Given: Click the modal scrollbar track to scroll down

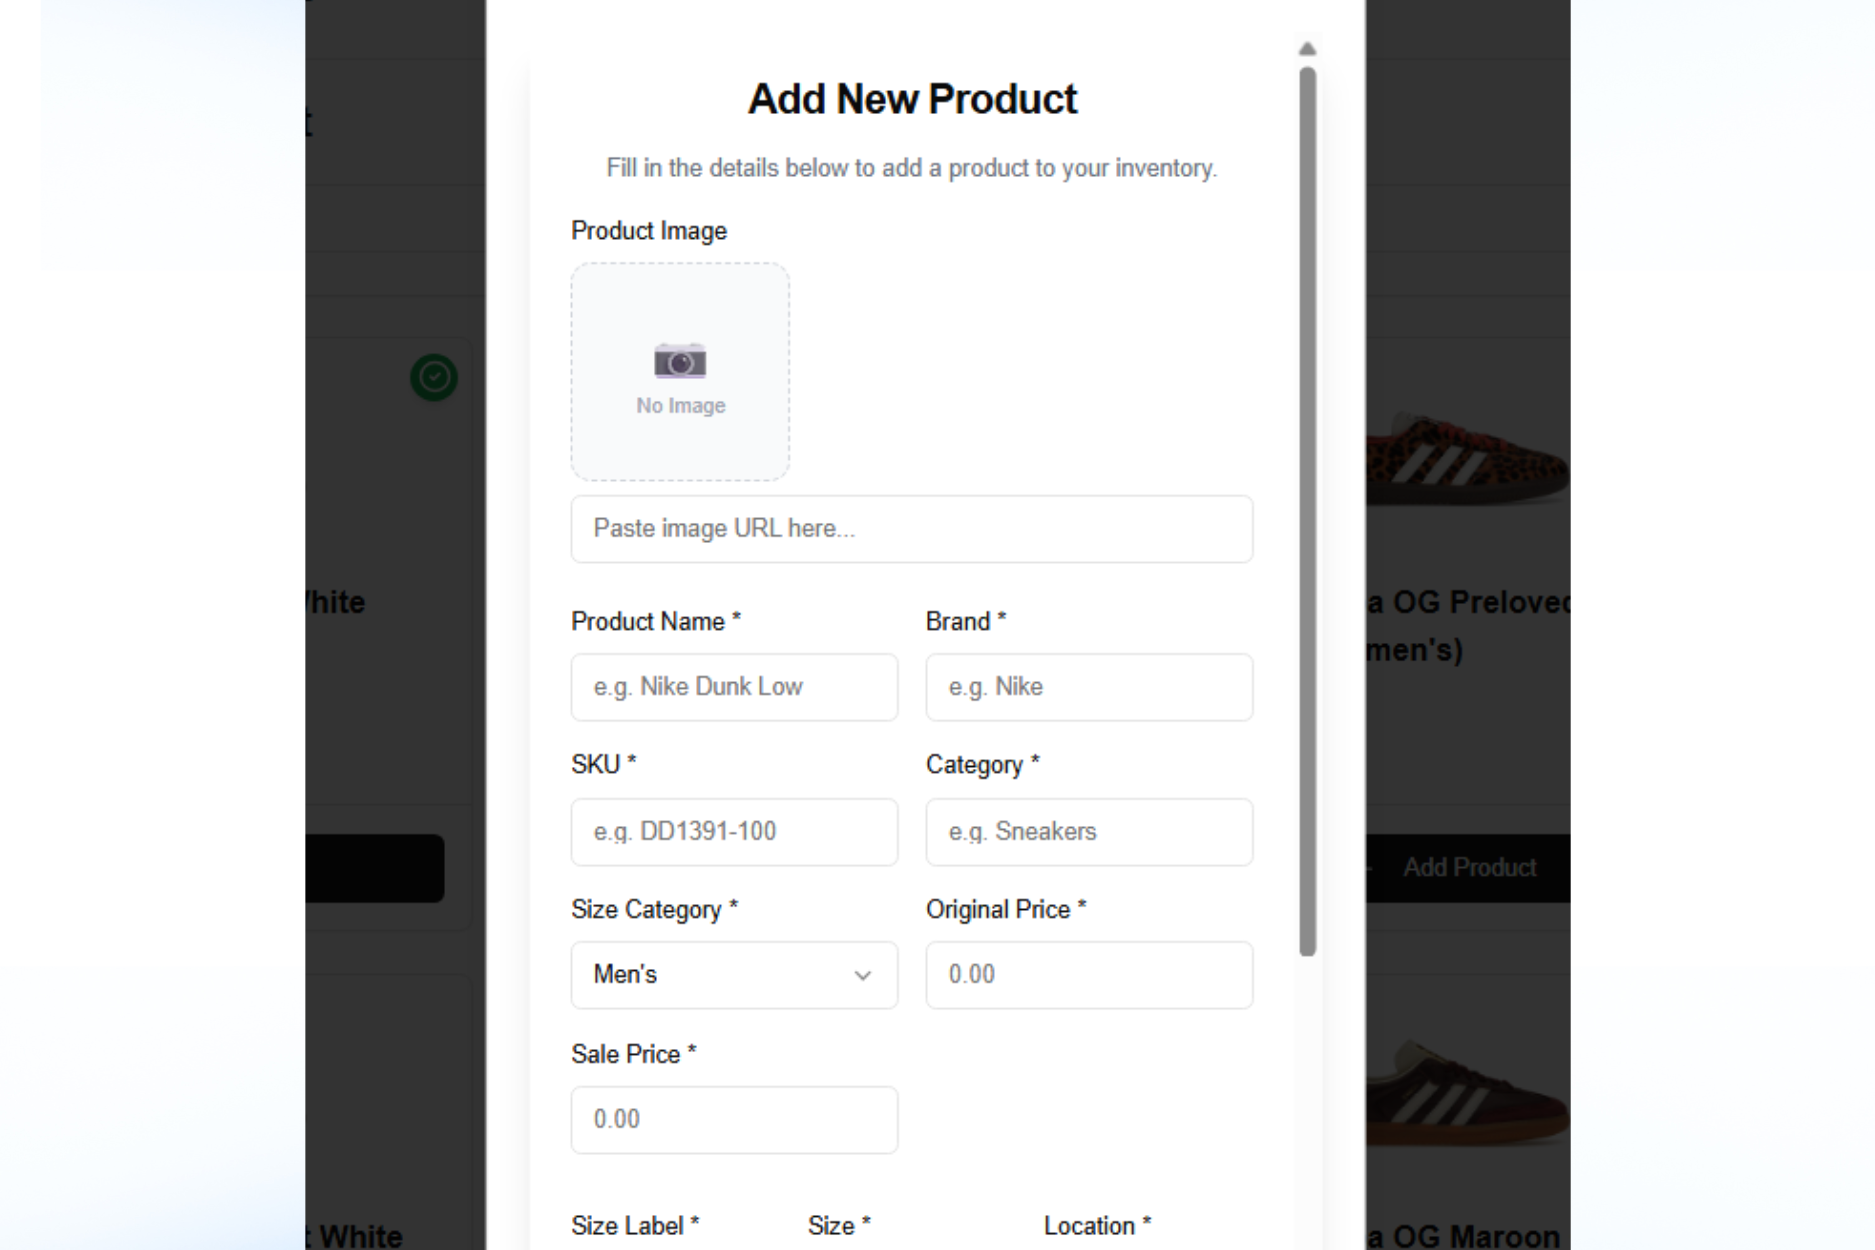Looking at the screenshot, I should 1306,1100.
